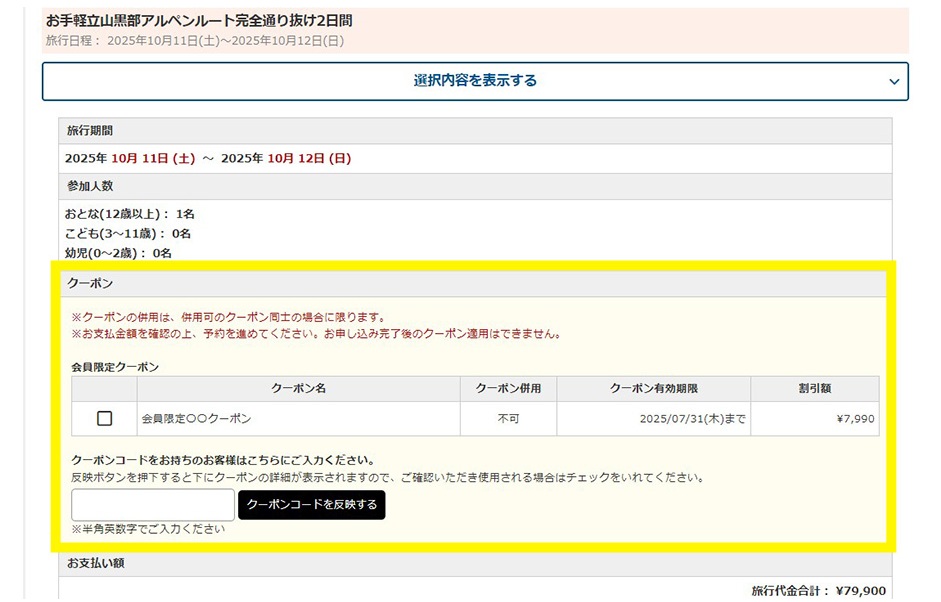Click the 会員限定クーポン label
This screenshot has height=602, width=941.
click(115, 367)
